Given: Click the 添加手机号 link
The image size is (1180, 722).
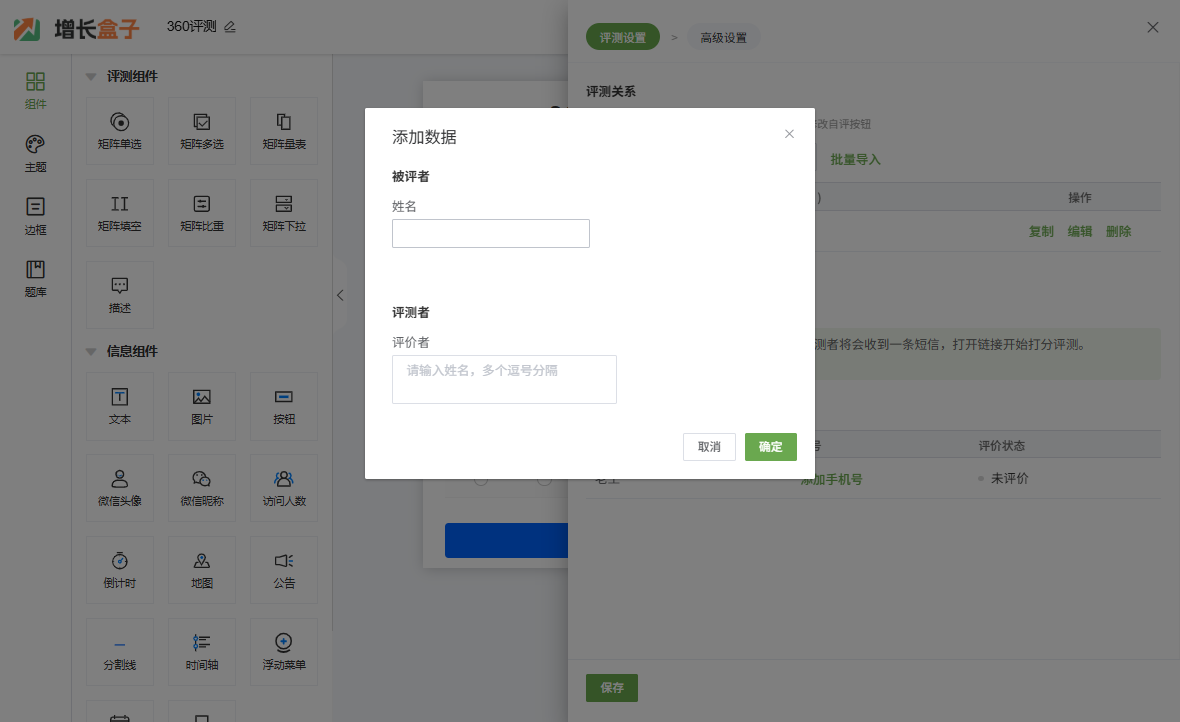Looking at the screenshot, I should point(832,479).
